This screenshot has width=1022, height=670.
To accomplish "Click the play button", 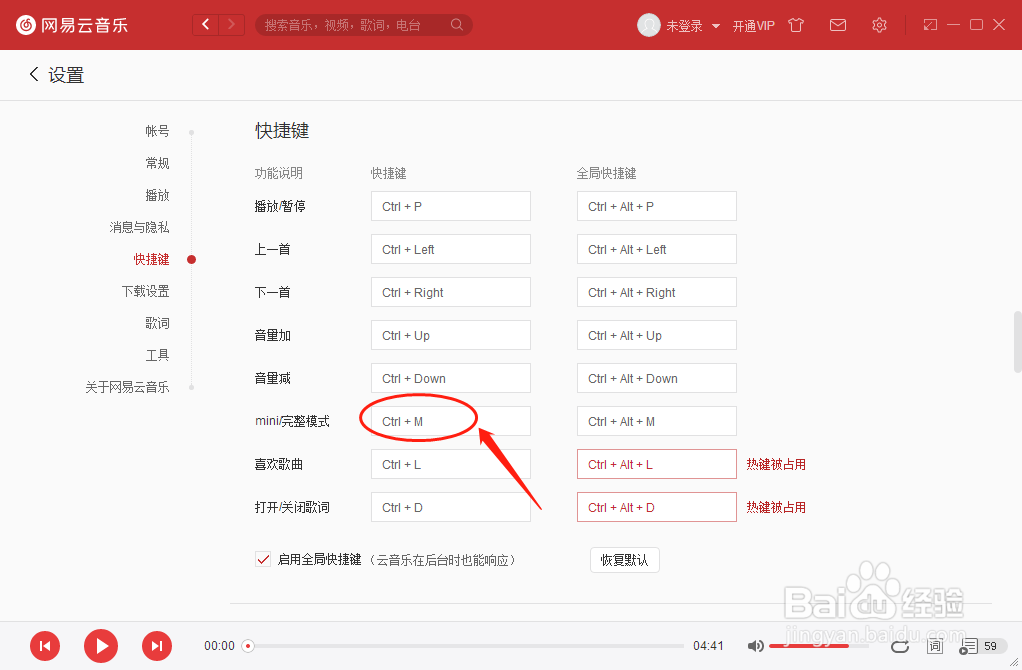I will 100,646.
